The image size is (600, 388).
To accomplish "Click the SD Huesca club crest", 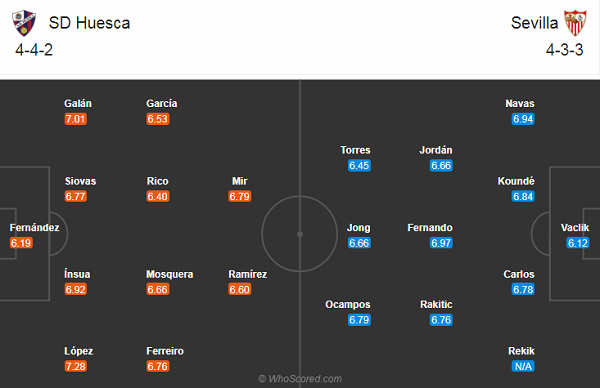I will pyautogui.click(x=24, y=23).
